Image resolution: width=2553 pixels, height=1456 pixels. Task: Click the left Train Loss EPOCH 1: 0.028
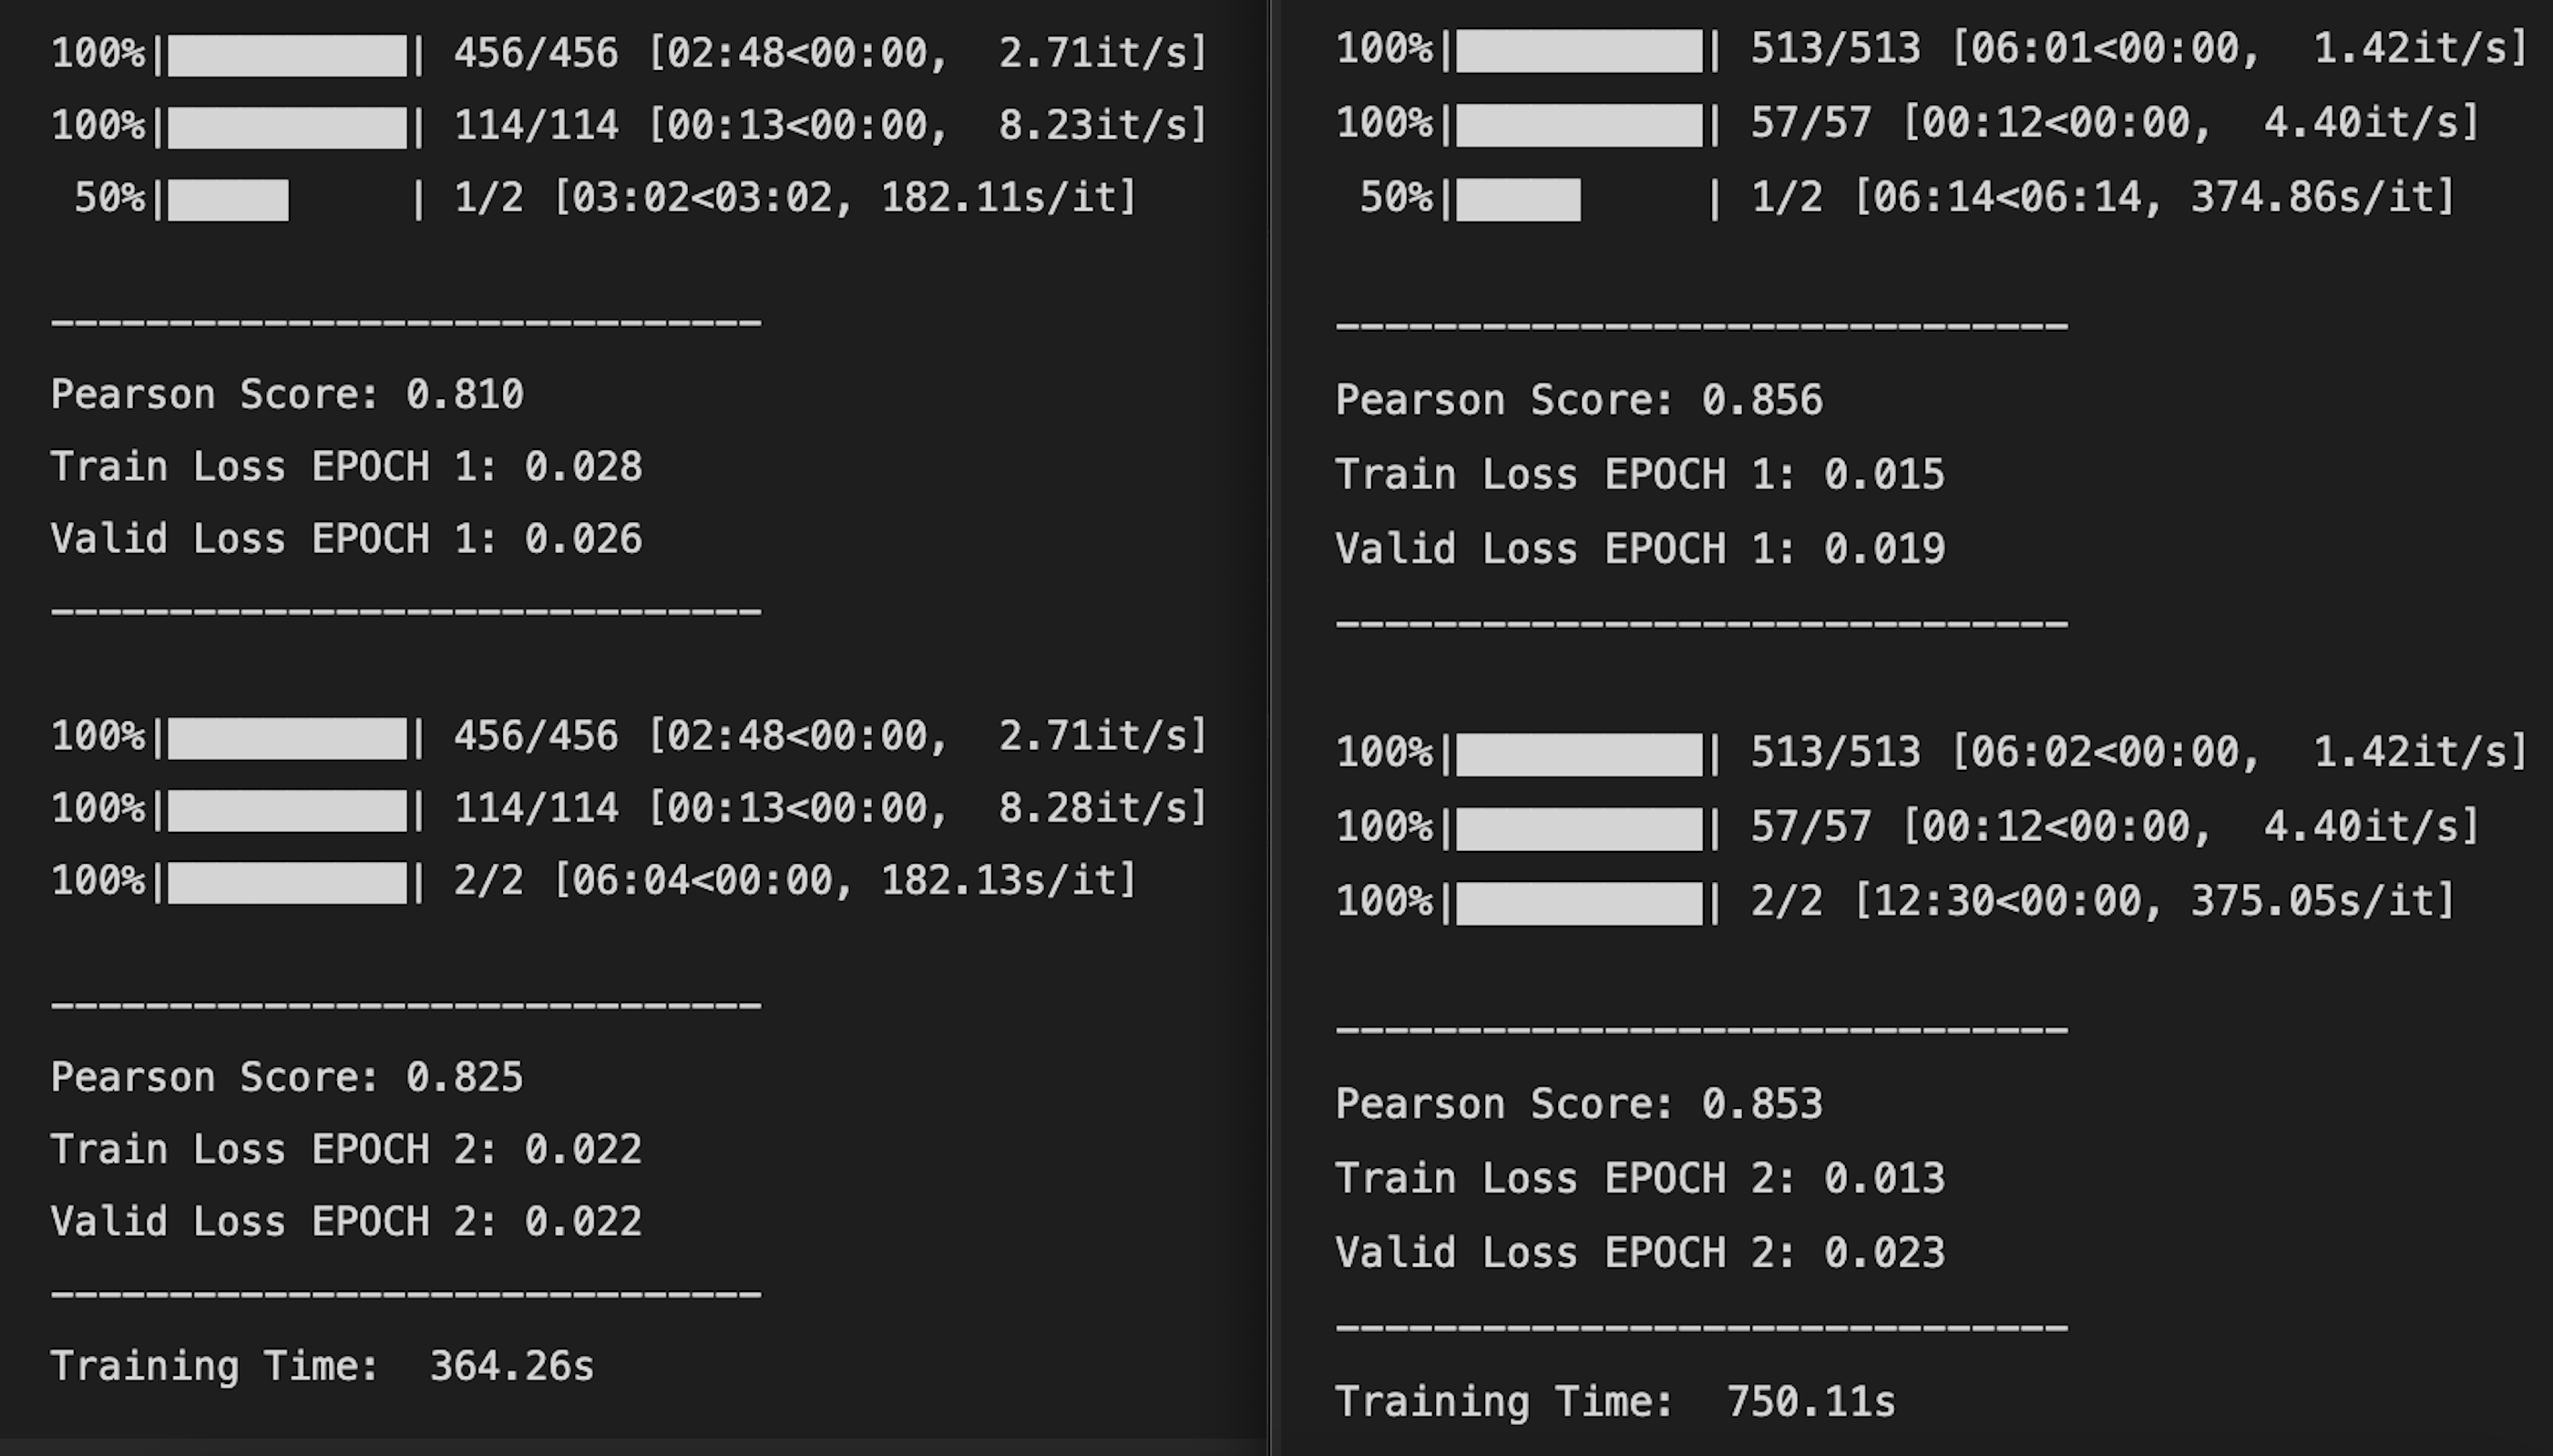point(346,467)
